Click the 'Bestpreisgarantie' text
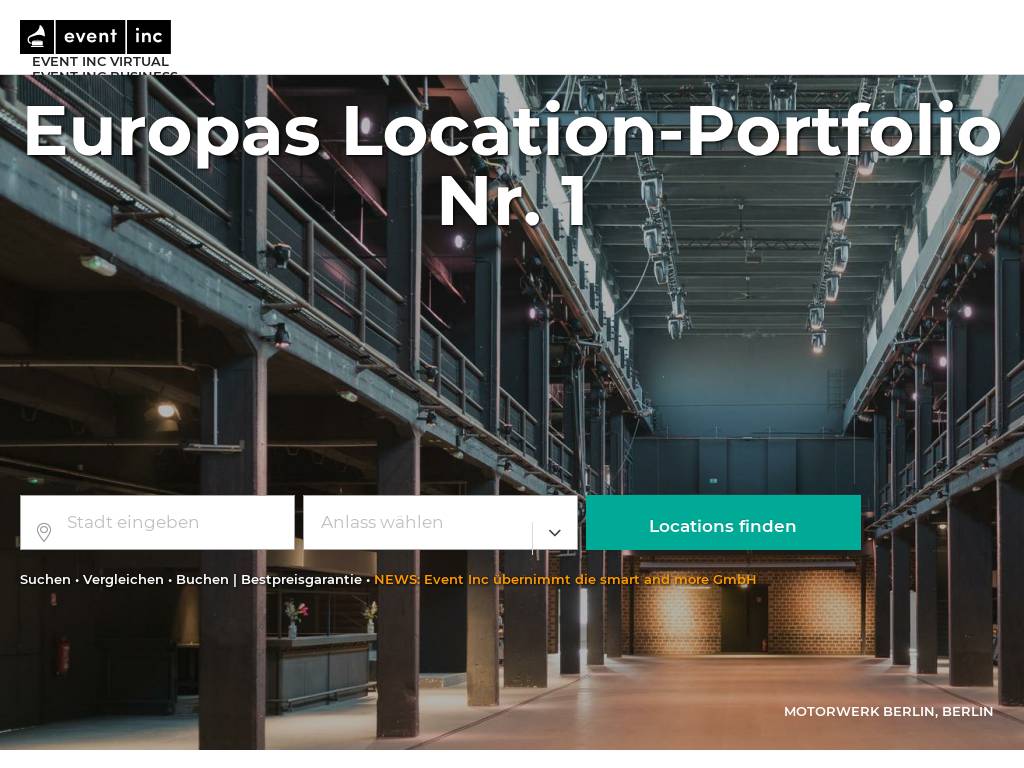The width and height of the screenshot is (1024, 768). (301, 579)
